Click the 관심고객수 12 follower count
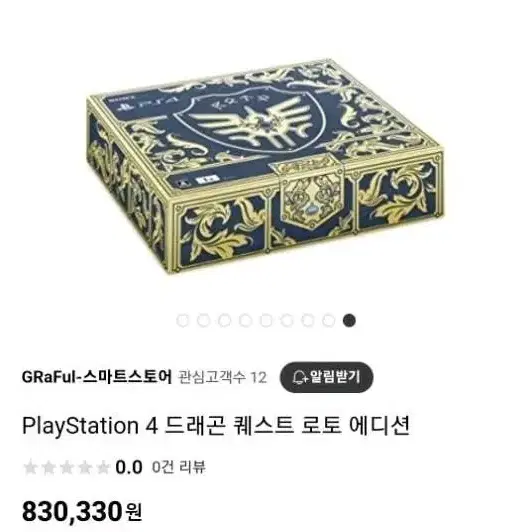The height and width of the screenshot is (532, 532). [x=222, y=377]
